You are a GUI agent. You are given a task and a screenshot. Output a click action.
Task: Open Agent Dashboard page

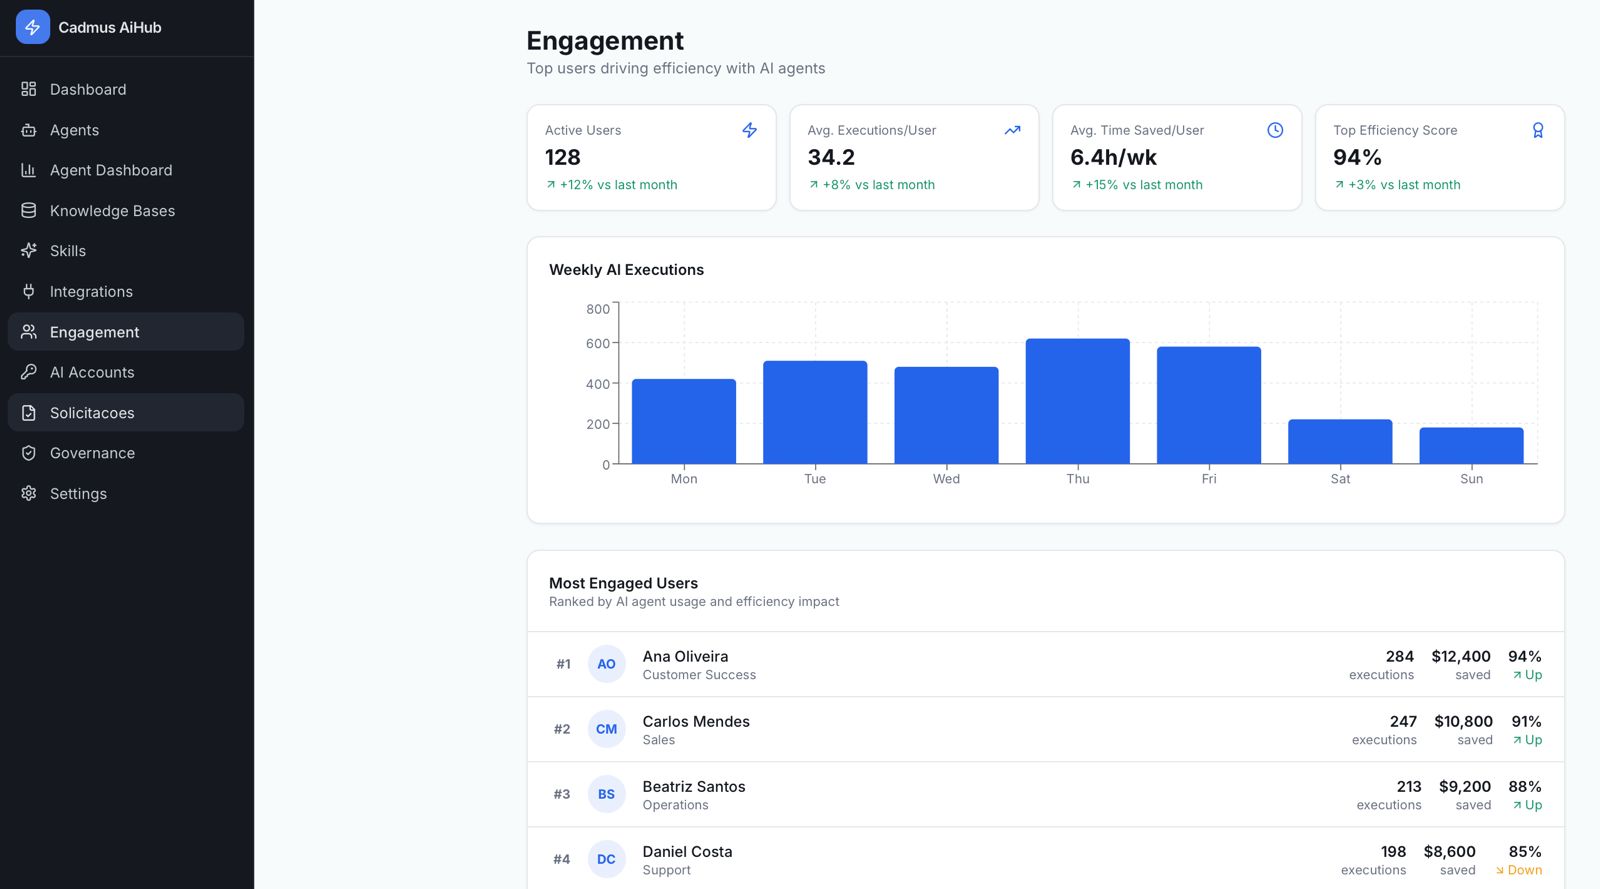point(126,170)
